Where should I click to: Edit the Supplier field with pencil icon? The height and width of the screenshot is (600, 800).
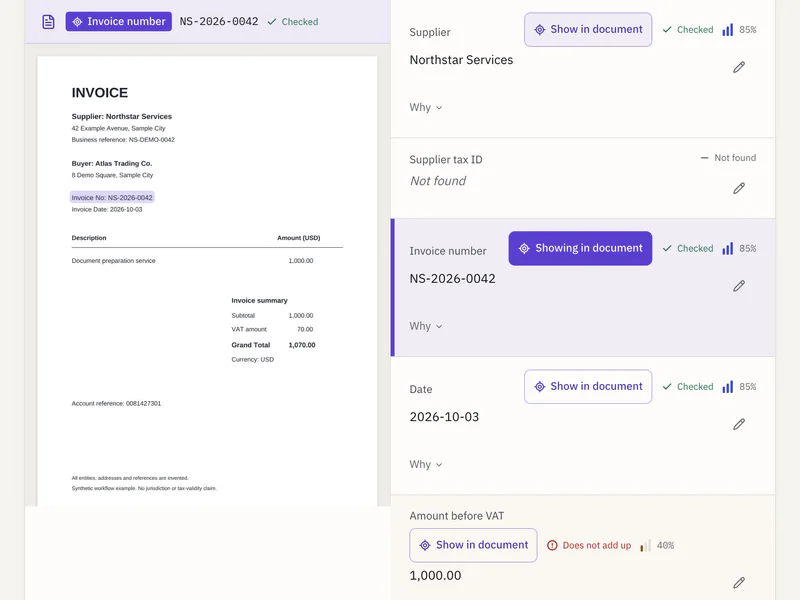tap(739, 67)
